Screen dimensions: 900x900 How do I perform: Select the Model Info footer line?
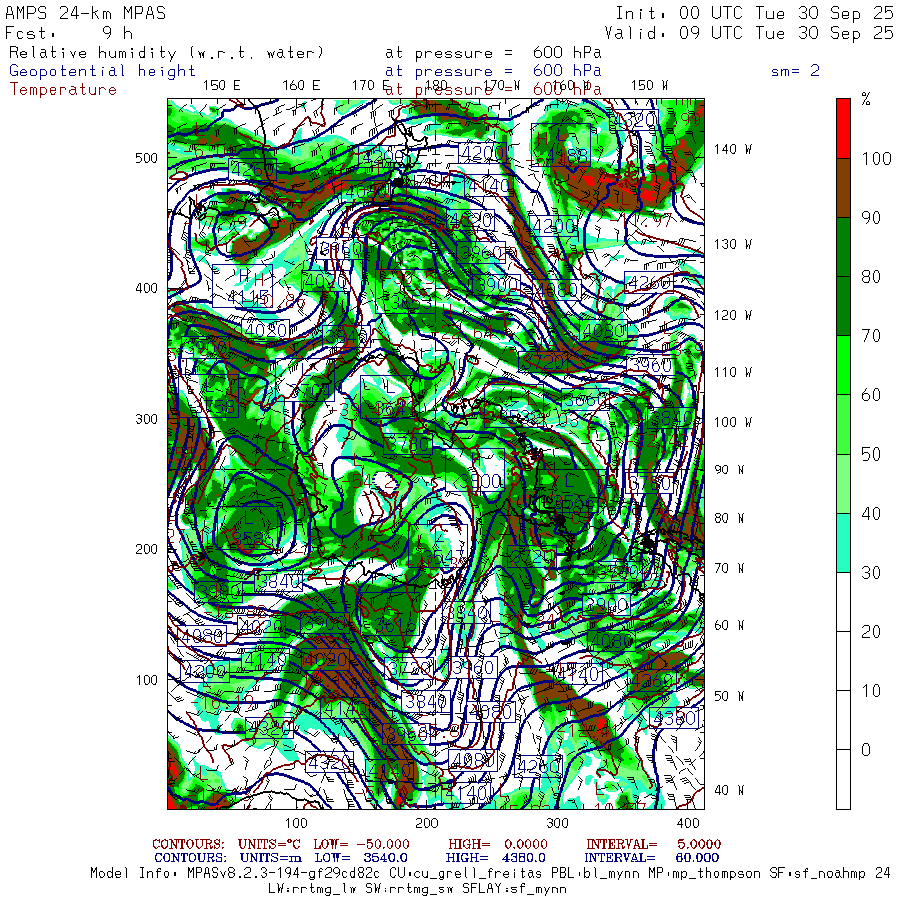point(490,873)
